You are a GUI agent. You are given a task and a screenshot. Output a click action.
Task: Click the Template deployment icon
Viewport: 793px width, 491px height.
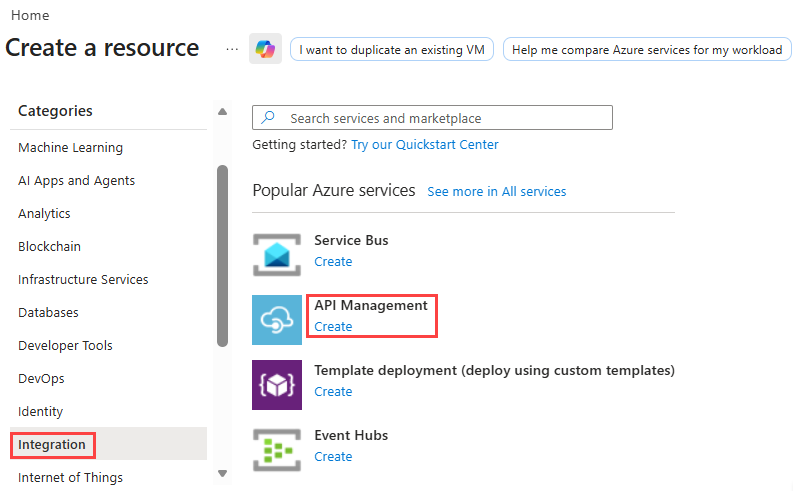pos(277,384)
